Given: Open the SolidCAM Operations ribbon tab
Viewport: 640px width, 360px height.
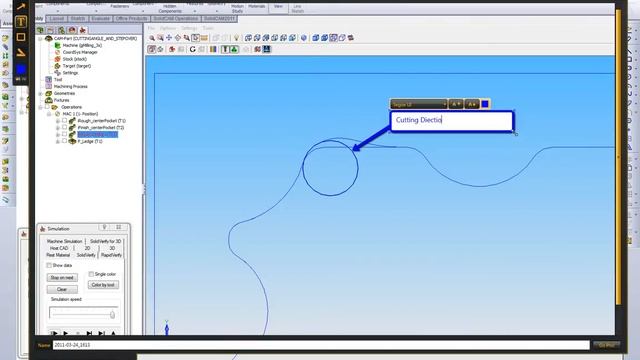Looking at the screenshot, I should pos(176,19).
